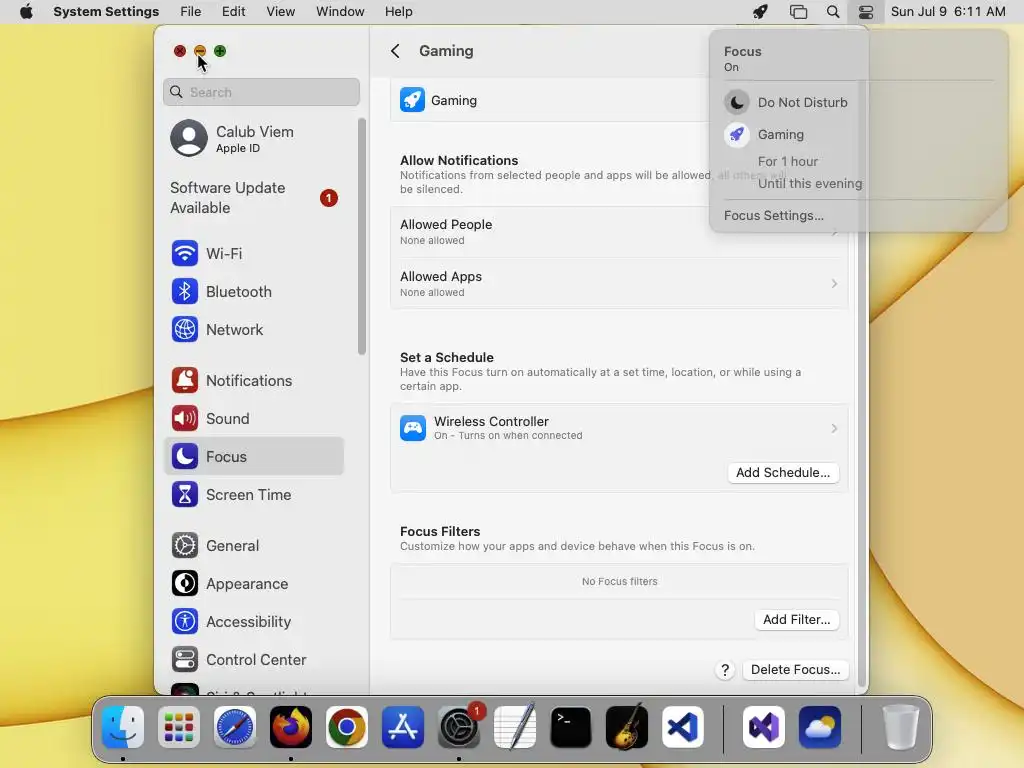The height and width of the screenshot is (768, 1024).
Task: Open the help question mark button
Action: pos(725,670)
